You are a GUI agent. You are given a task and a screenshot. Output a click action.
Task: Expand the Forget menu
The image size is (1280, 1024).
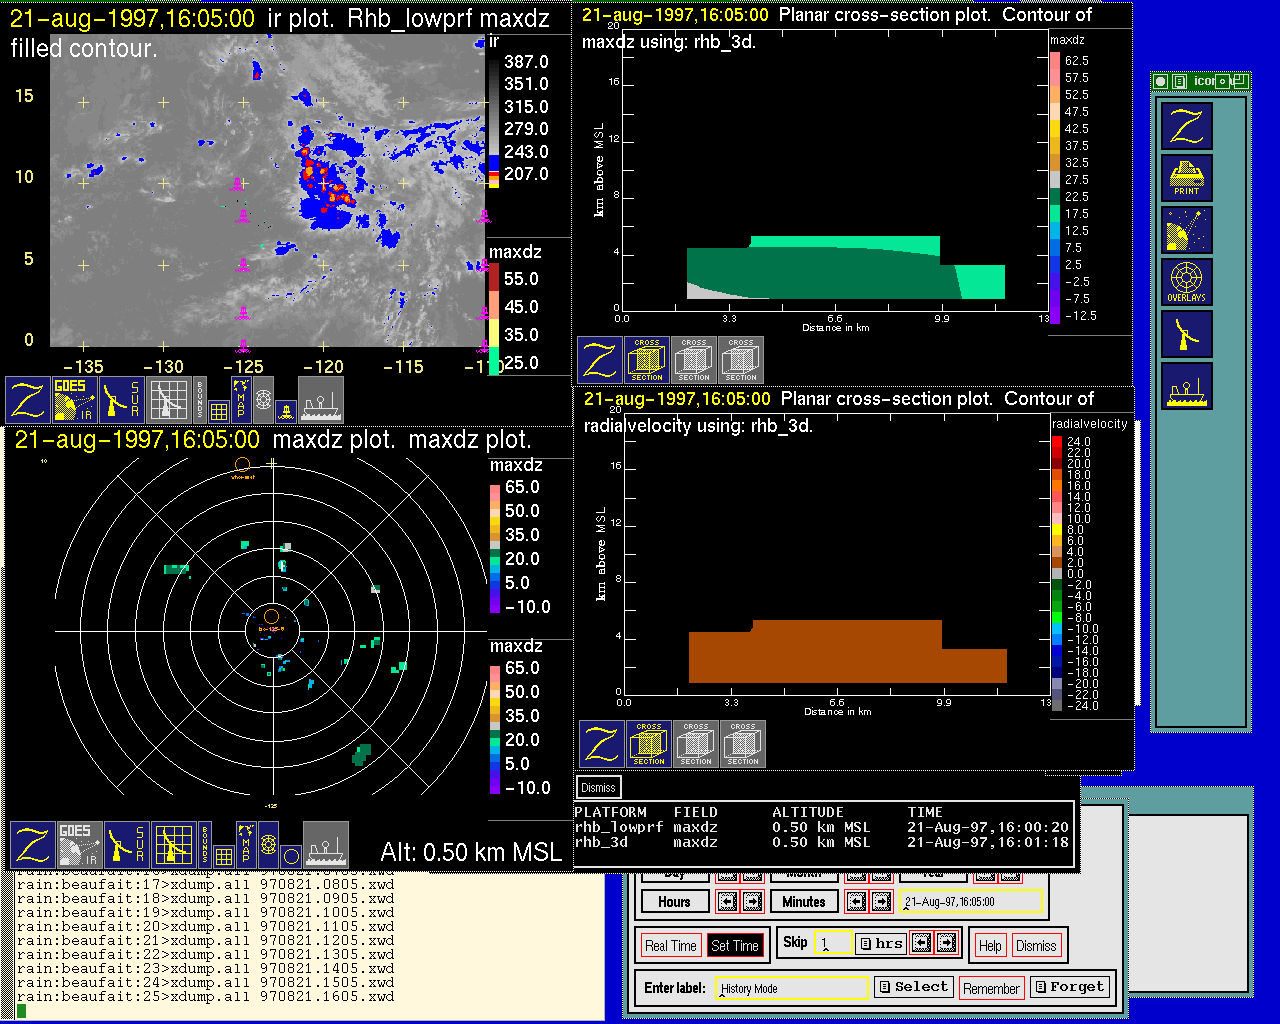1069,987
